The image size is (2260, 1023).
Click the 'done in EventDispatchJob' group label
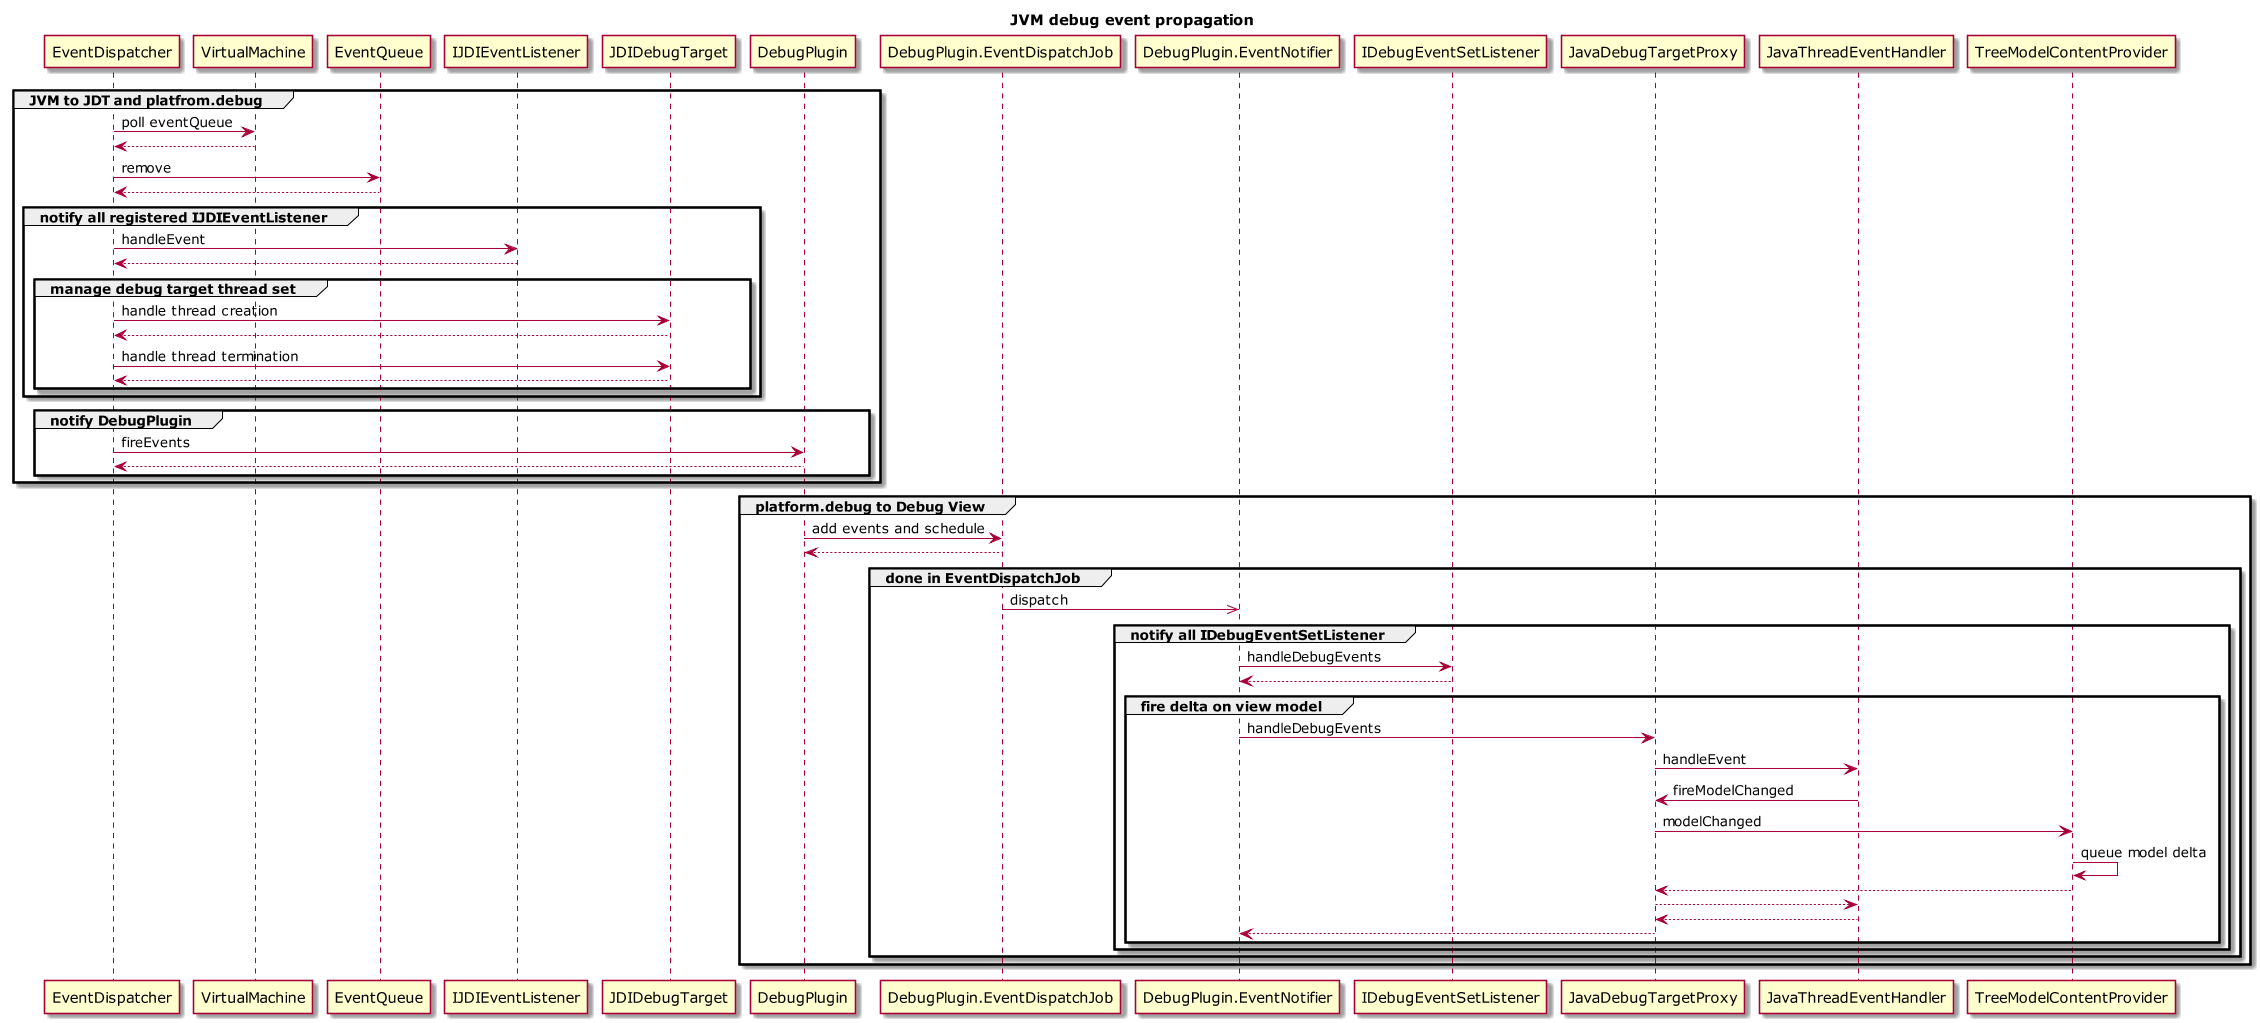point(983,578)
